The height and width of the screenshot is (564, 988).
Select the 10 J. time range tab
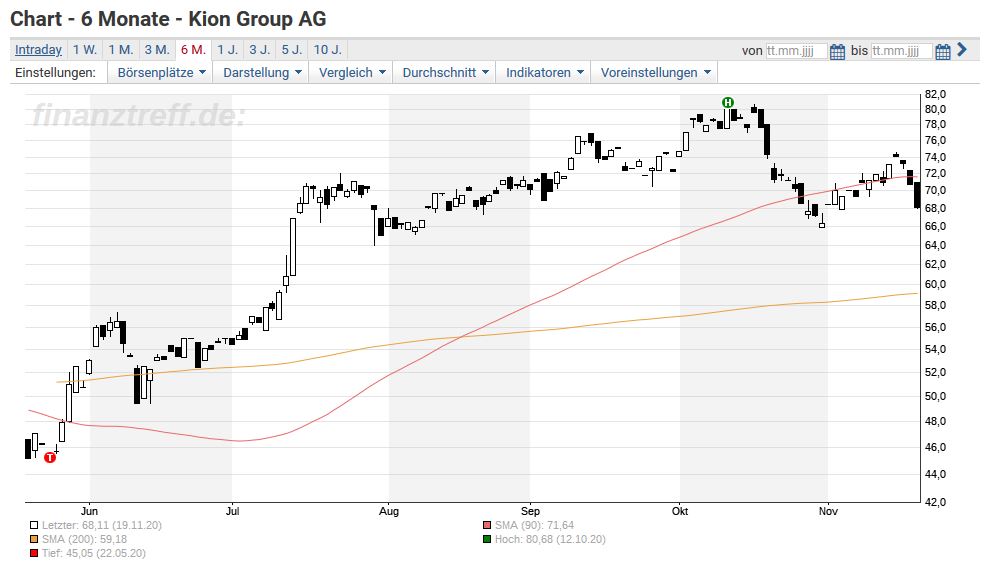pos(328,50)
